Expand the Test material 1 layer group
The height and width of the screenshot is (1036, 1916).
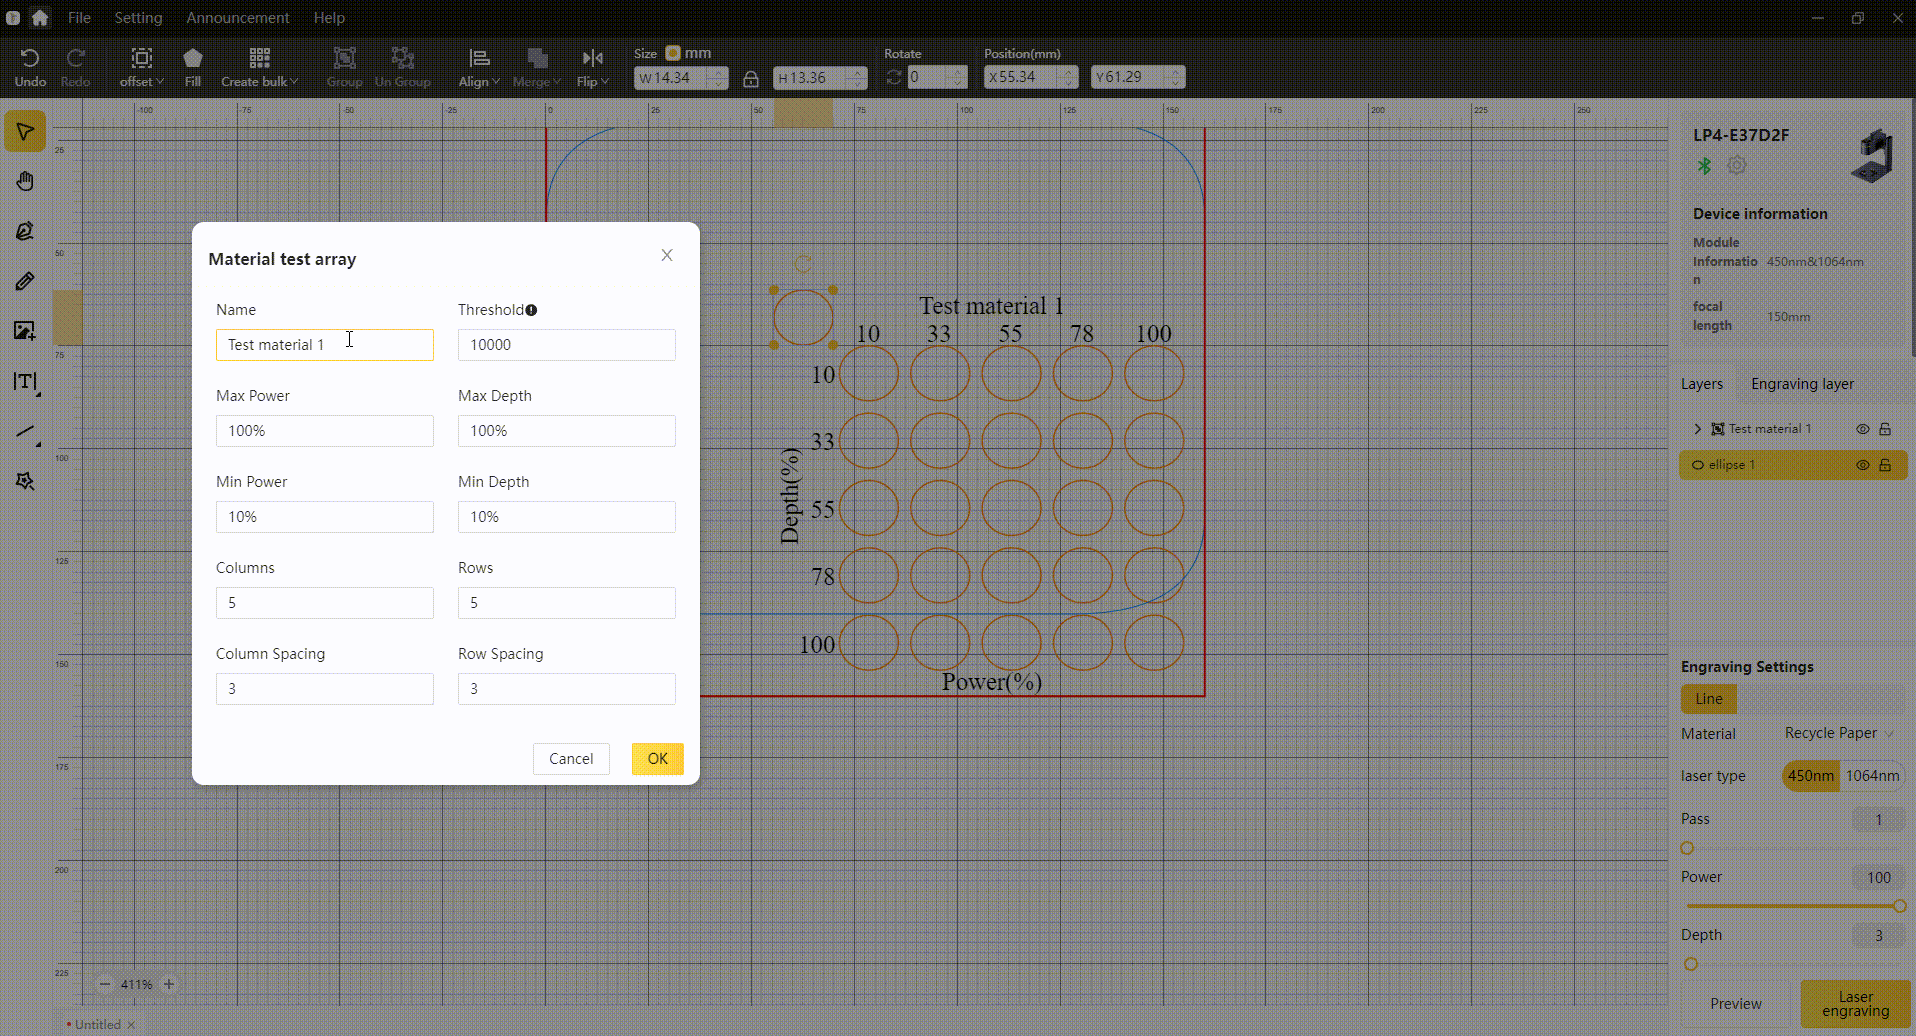(x=1697, y=429)
